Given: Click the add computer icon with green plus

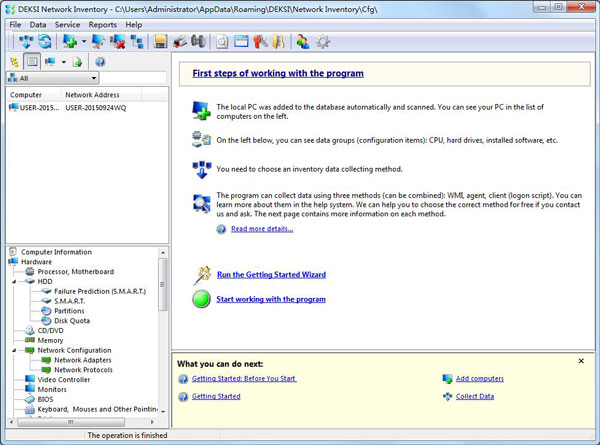Looking at the screenshot, I should coord(70,41).
